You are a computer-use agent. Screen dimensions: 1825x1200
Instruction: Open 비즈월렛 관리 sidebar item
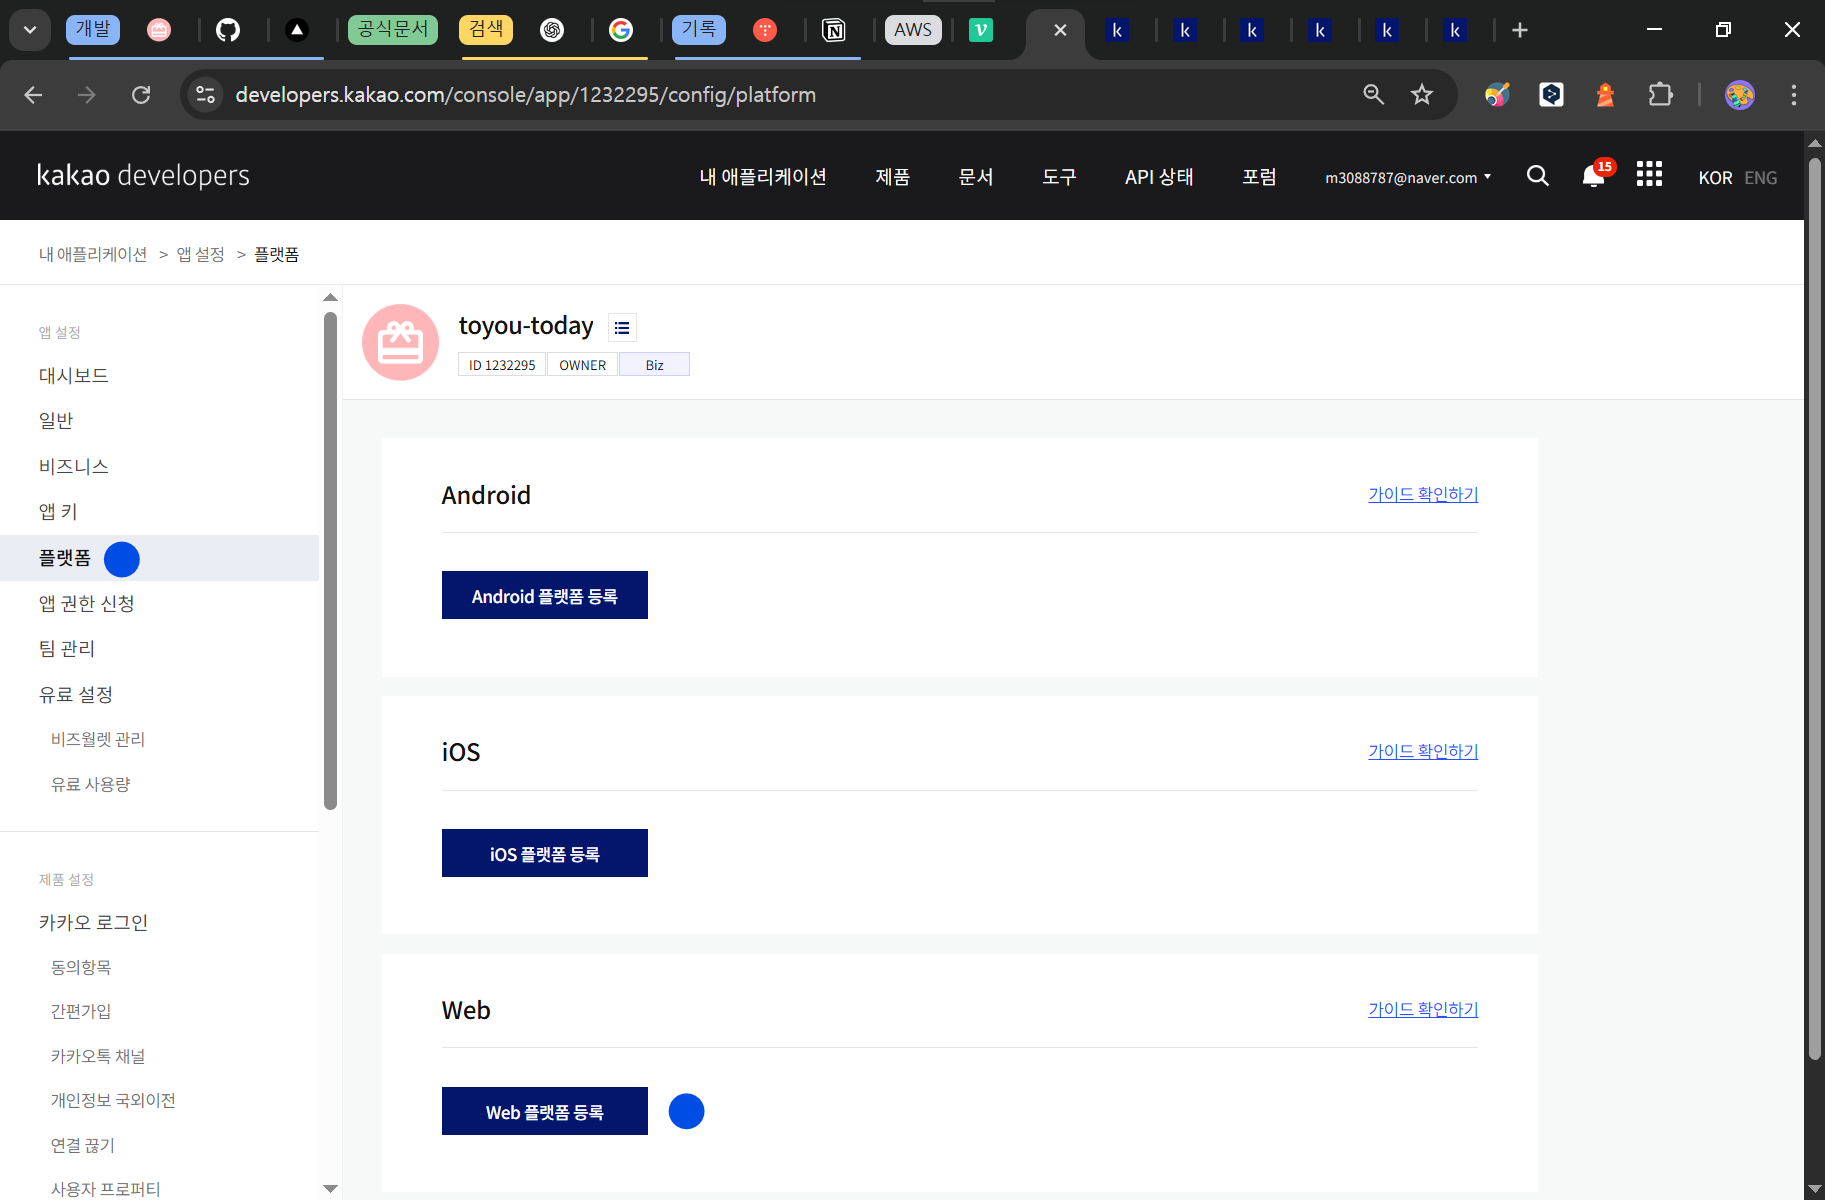pos(98,740)
